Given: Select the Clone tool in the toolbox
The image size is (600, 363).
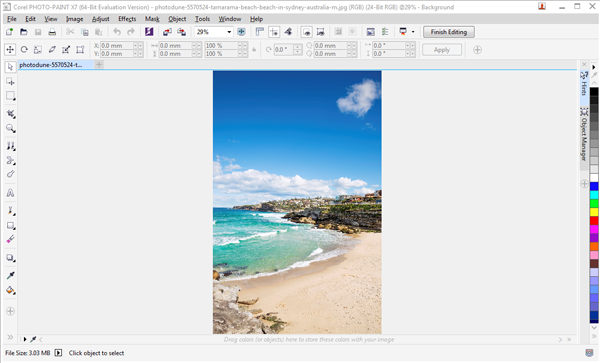Looking at the screenshot, I should click(10, 146).
